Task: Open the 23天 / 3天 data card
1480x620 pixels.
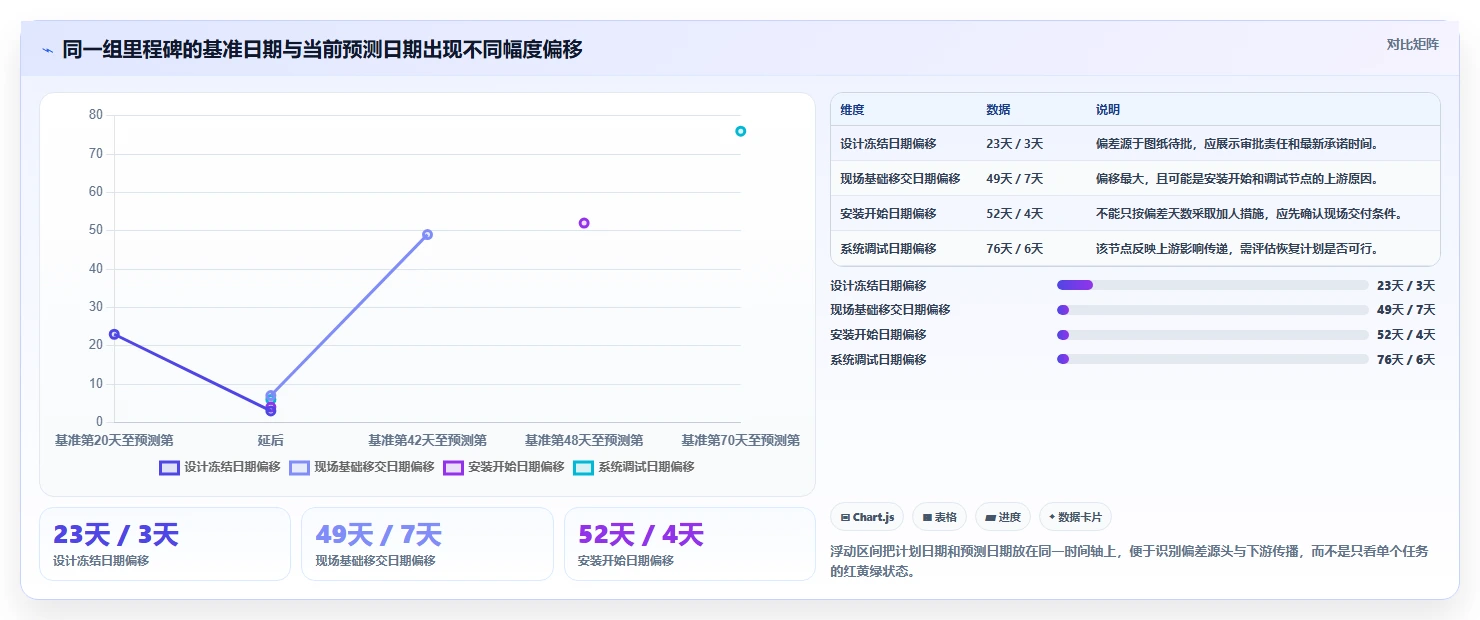Action: pos(165,544)
